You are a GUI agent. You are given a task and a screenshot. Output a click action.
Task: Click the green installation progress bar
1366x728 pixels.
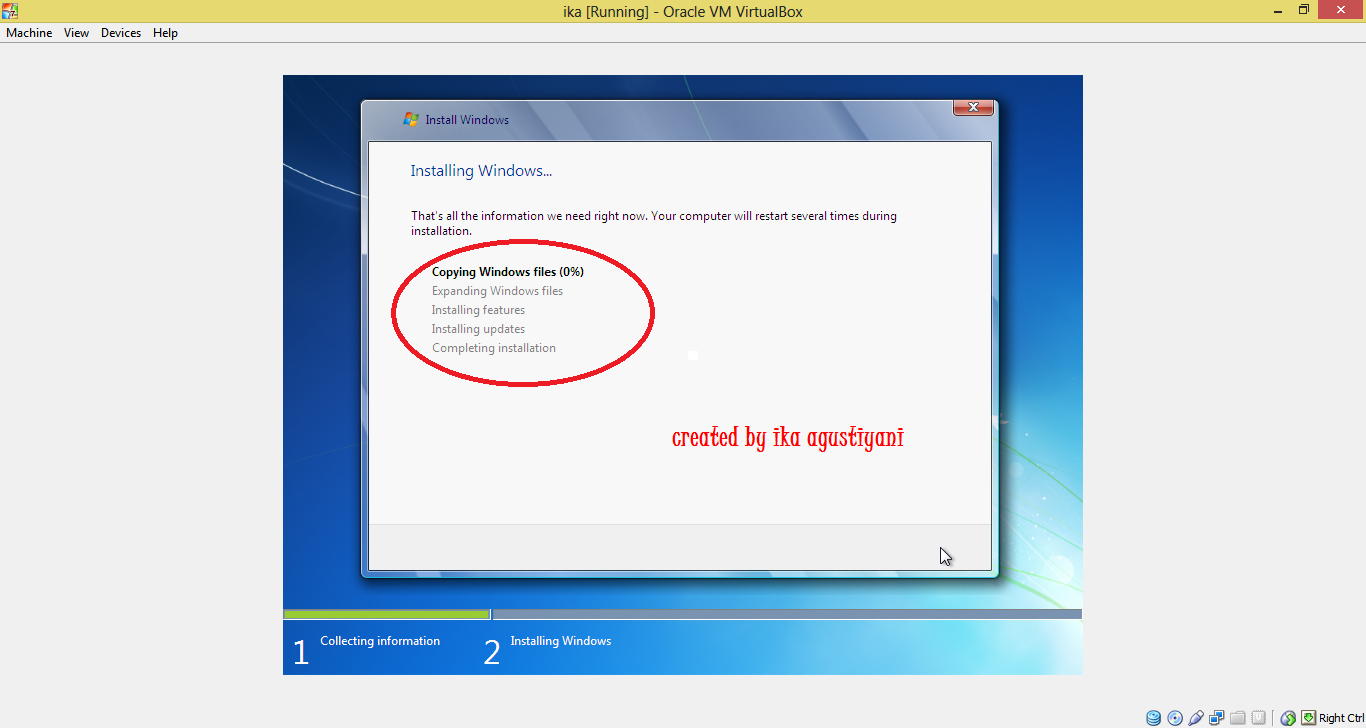[386, 613]
